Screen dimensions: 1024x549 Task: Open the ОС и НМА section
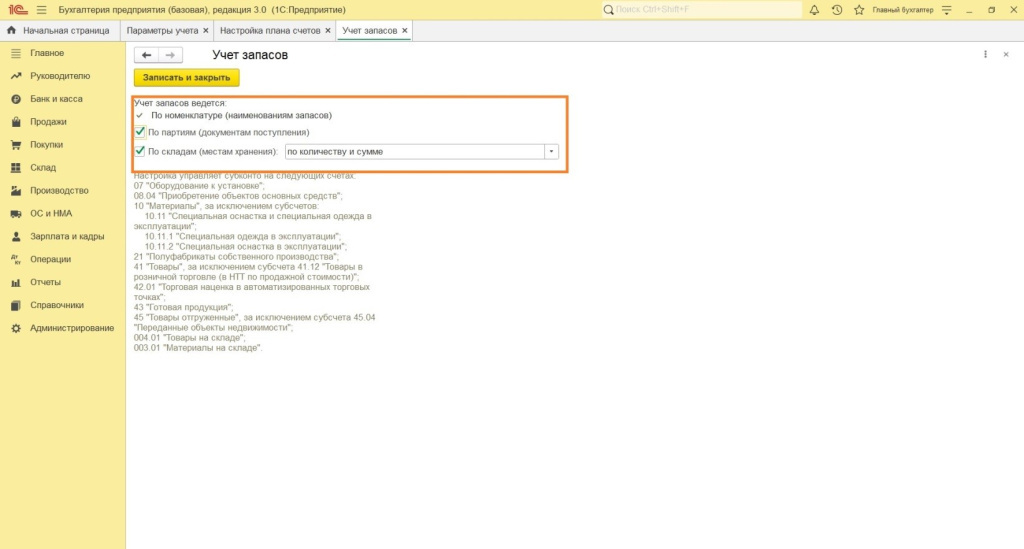point(51,213)
